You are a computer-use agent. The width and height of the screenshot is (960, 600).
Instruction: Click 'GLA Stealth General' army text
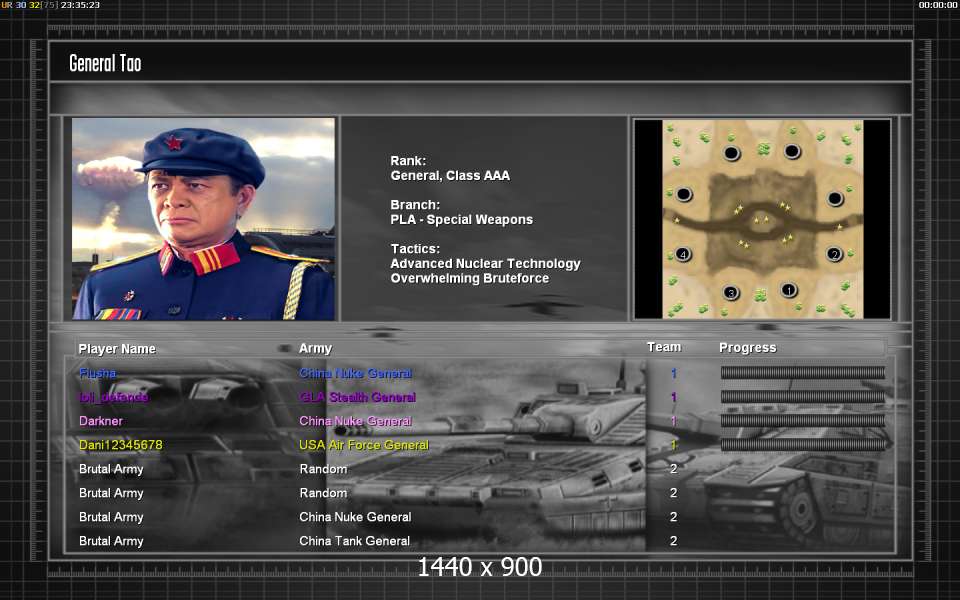(358, 397)
